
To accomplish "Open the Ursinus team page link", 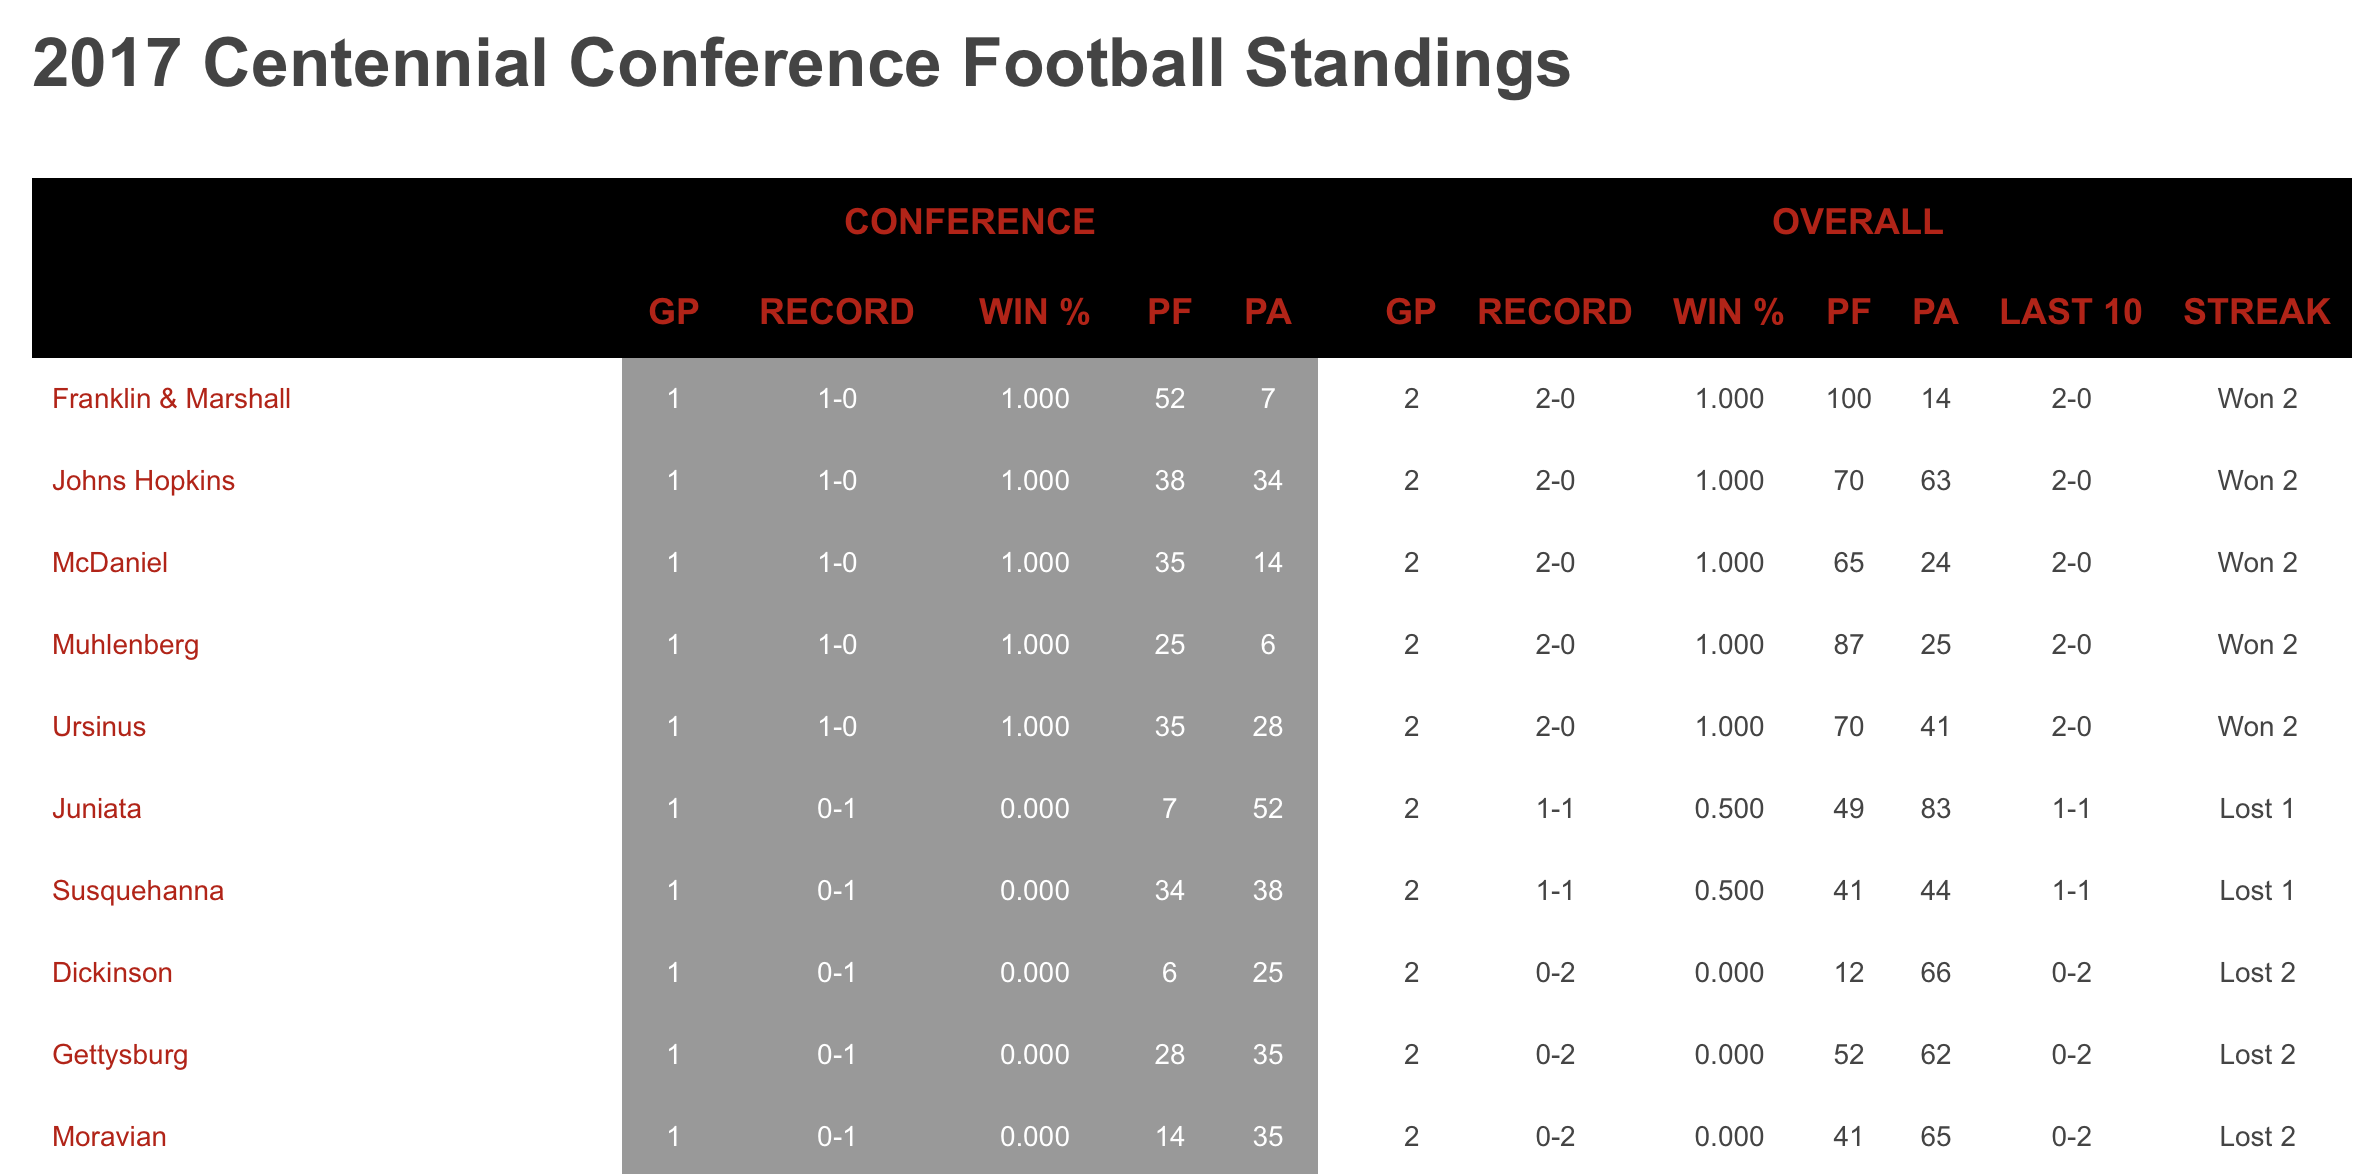I will [99, 727].
